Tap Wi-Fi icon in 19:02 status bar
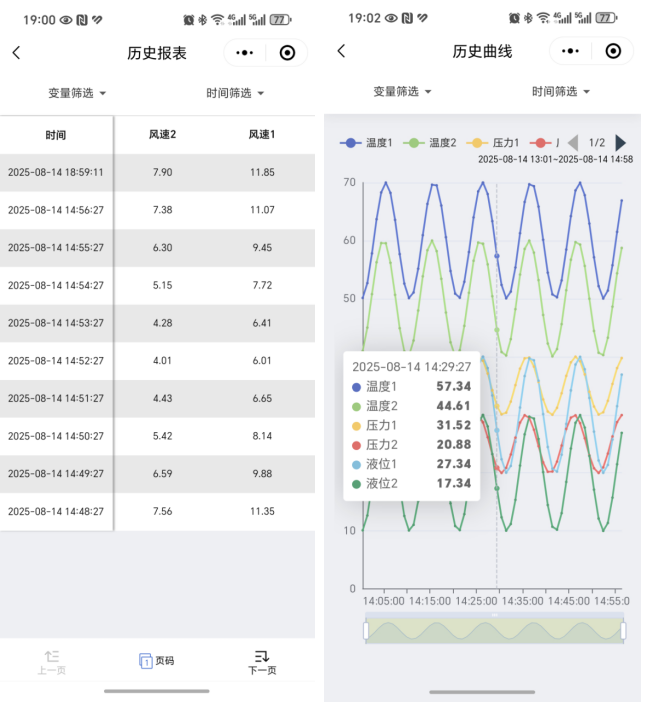648x707 pixels. (x=544, y=18)
